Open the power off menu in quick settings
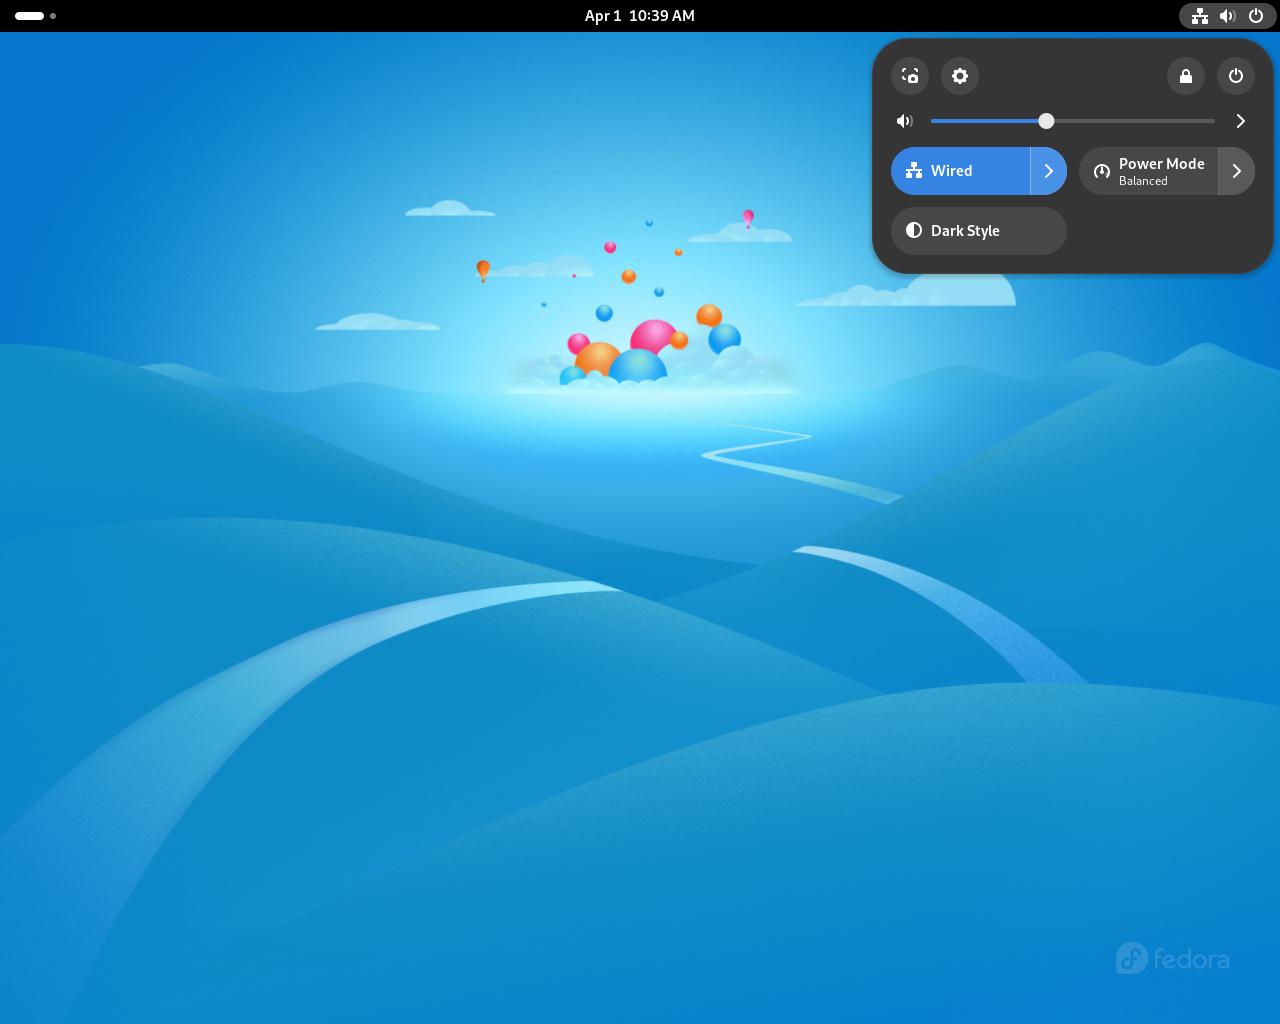Image resolution: width=1280 pixels, height=1024 pixels. tap(1236, 76)
